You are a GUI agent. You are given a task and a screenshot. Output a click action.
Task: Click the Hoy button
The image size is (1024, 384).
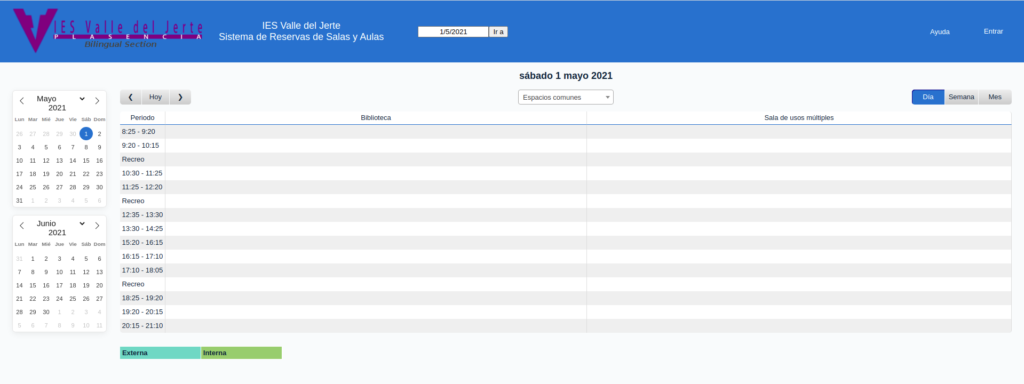tap(155, 97)
